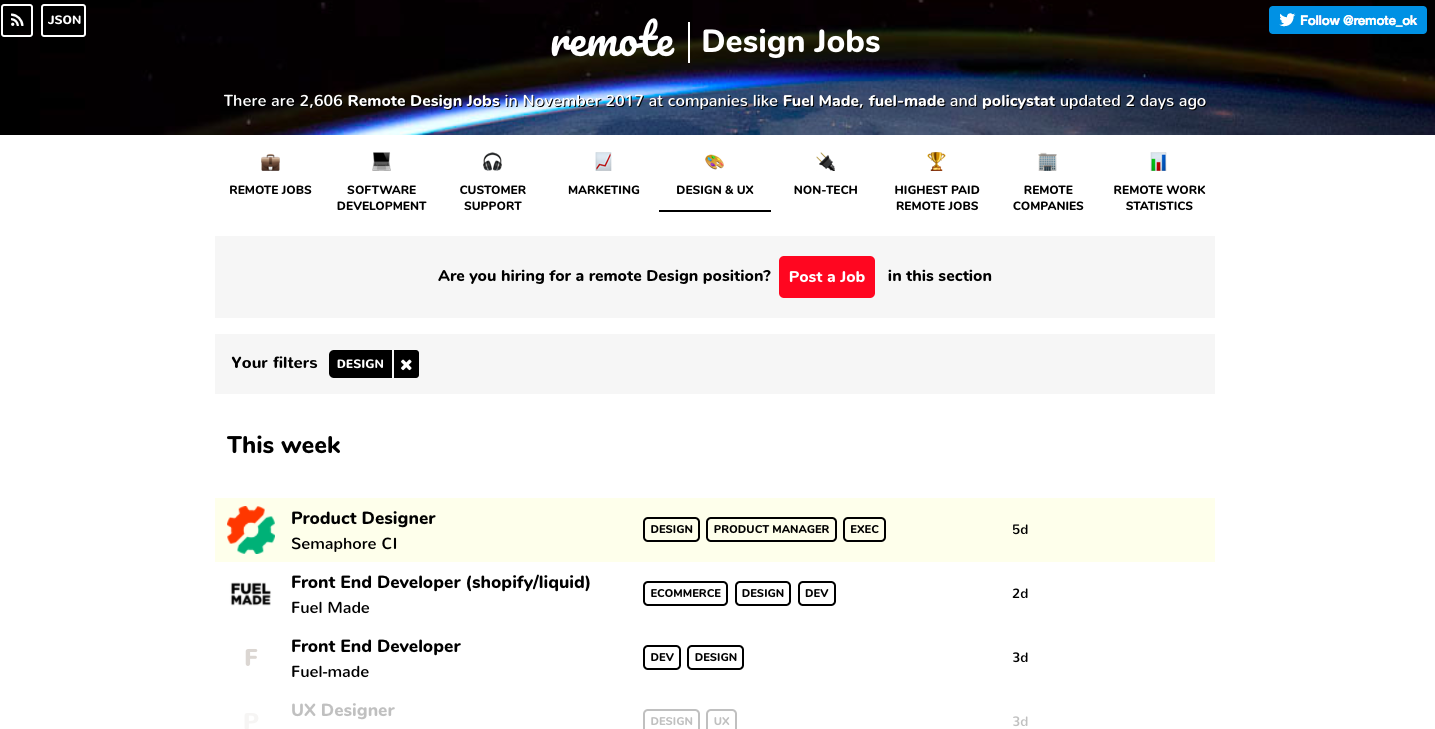Select the Design & UX tab
This screenshot has width=1435, height=729.
click(714, 190)
